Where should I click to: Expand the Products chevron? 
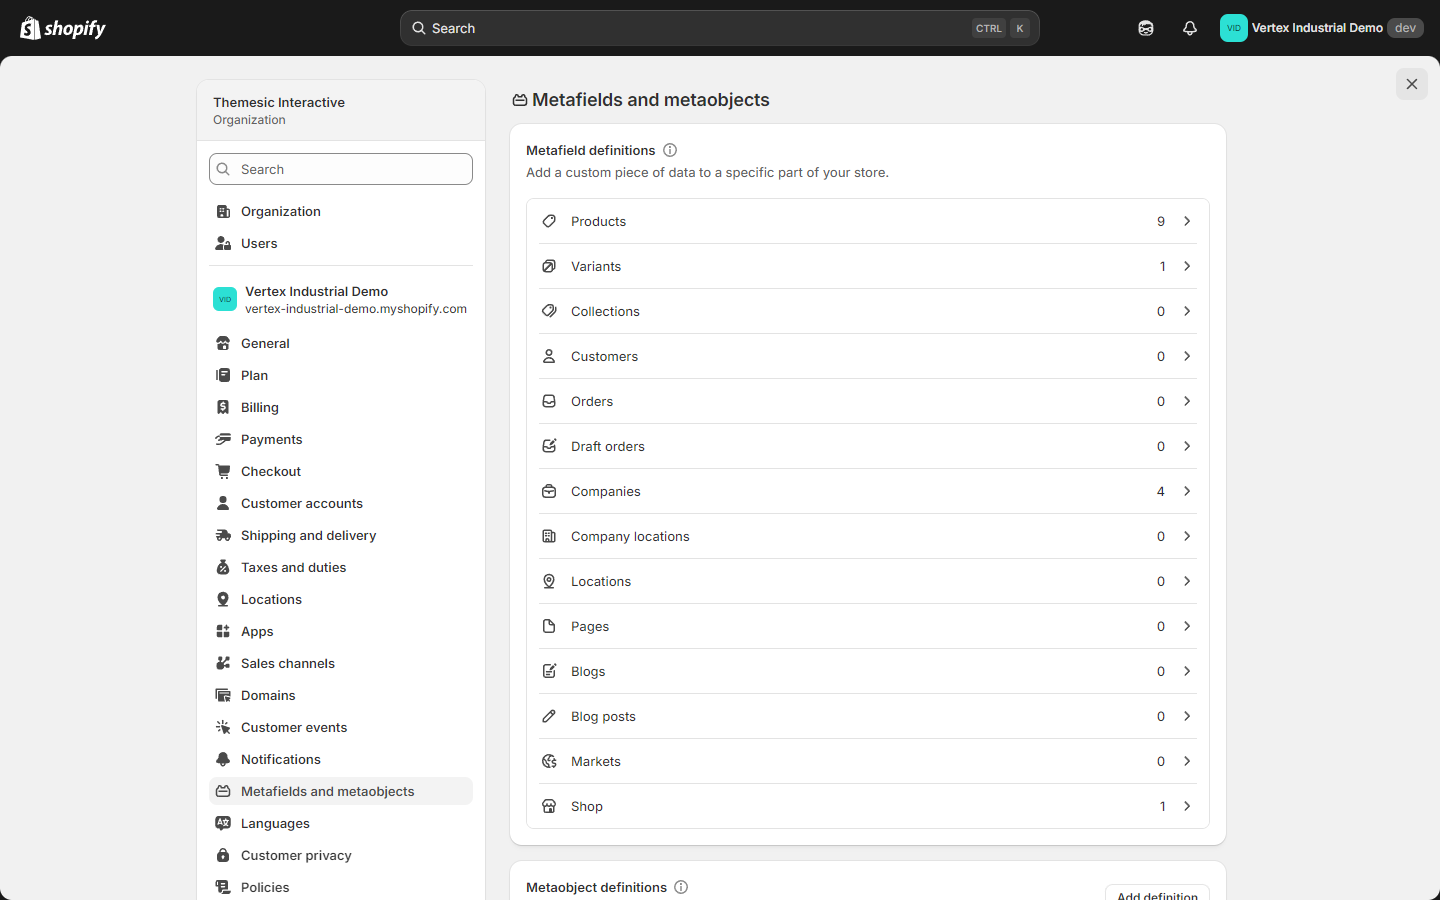pyautogui.click(x=1187, y=221)
